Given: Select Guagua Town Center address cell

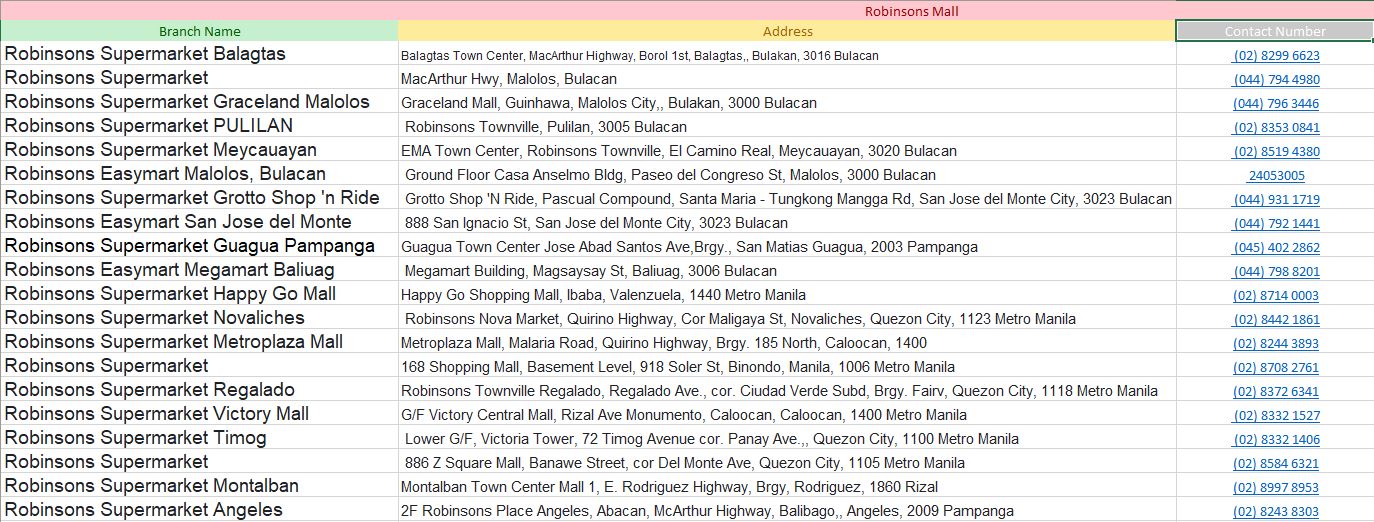Looking at the screenshot, I should click(x=787, y=246).
